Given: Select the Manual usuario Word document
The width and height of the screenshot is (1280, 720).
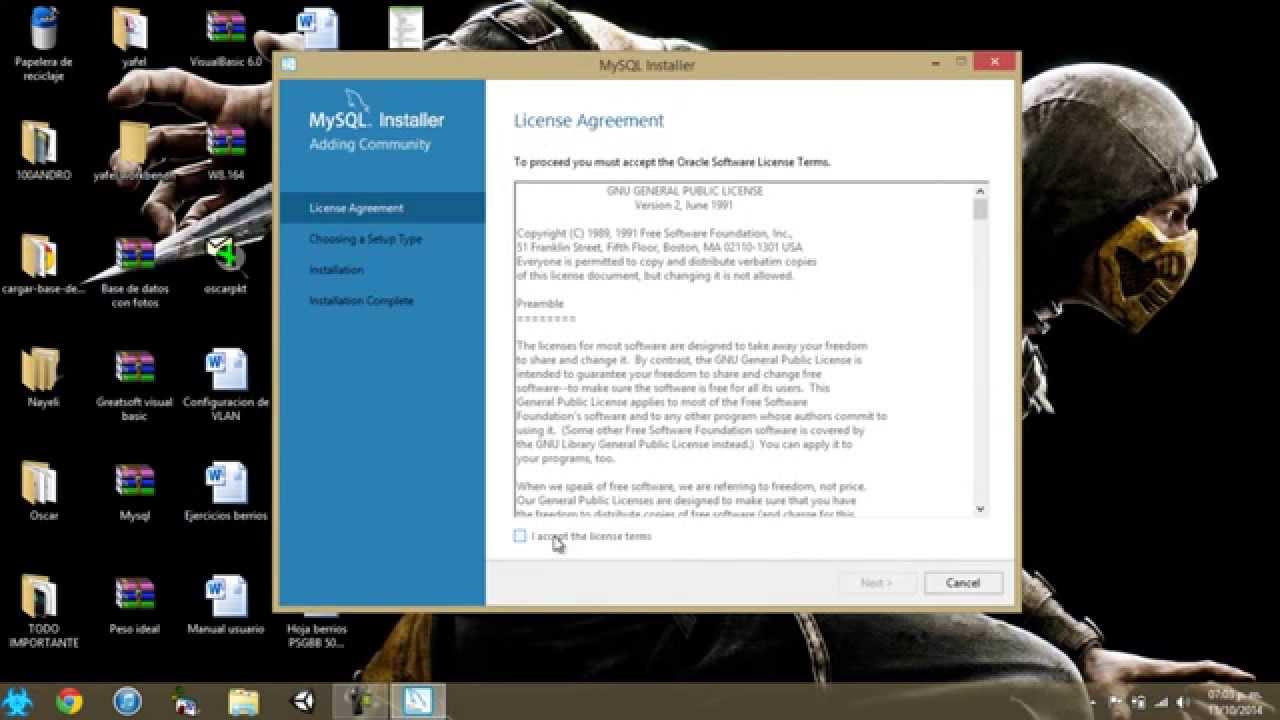Looking at the screenshot, I should pyautogui.click(x=226, y=605).
